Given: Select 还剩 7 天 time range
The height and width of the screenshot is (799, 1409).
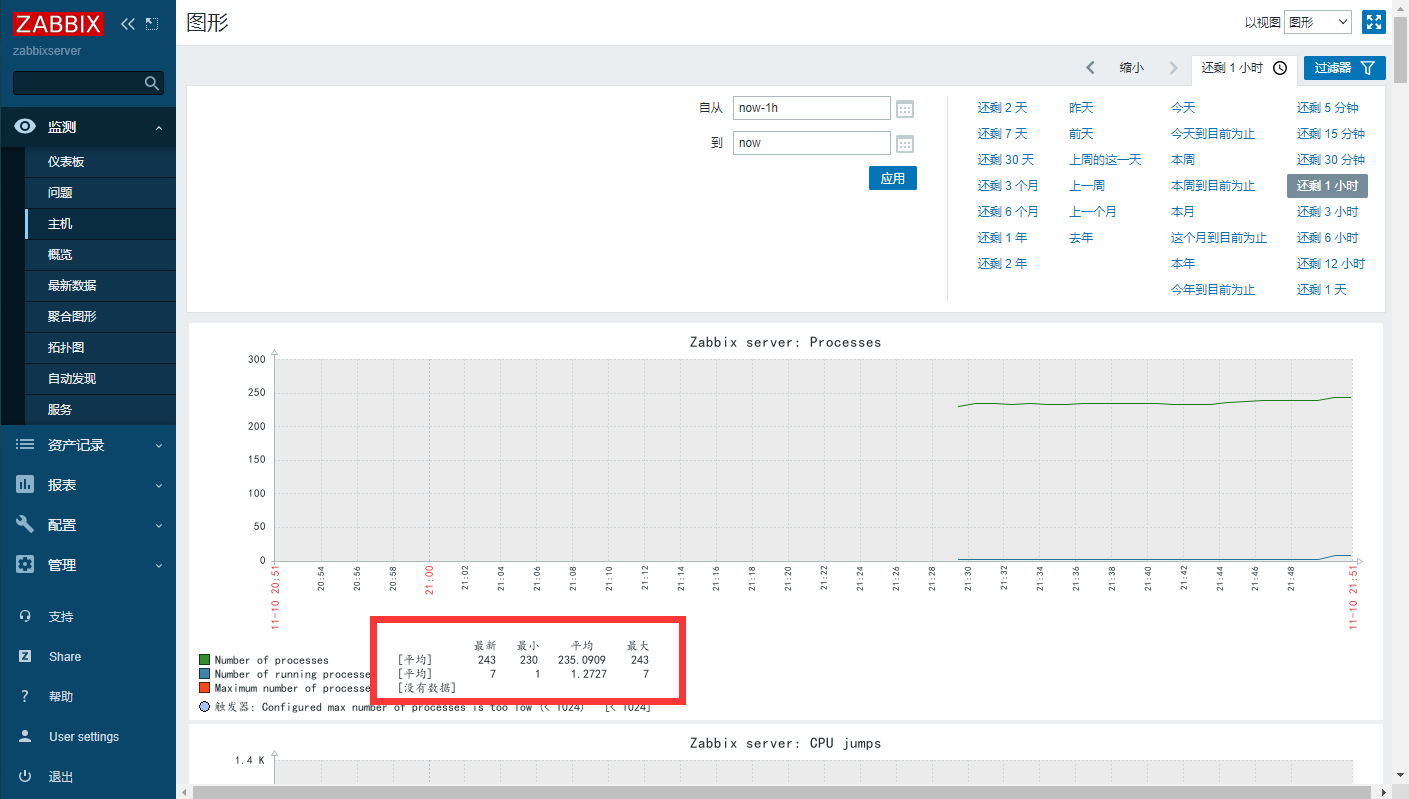Looking at the screenshot, I should 1002,134.
